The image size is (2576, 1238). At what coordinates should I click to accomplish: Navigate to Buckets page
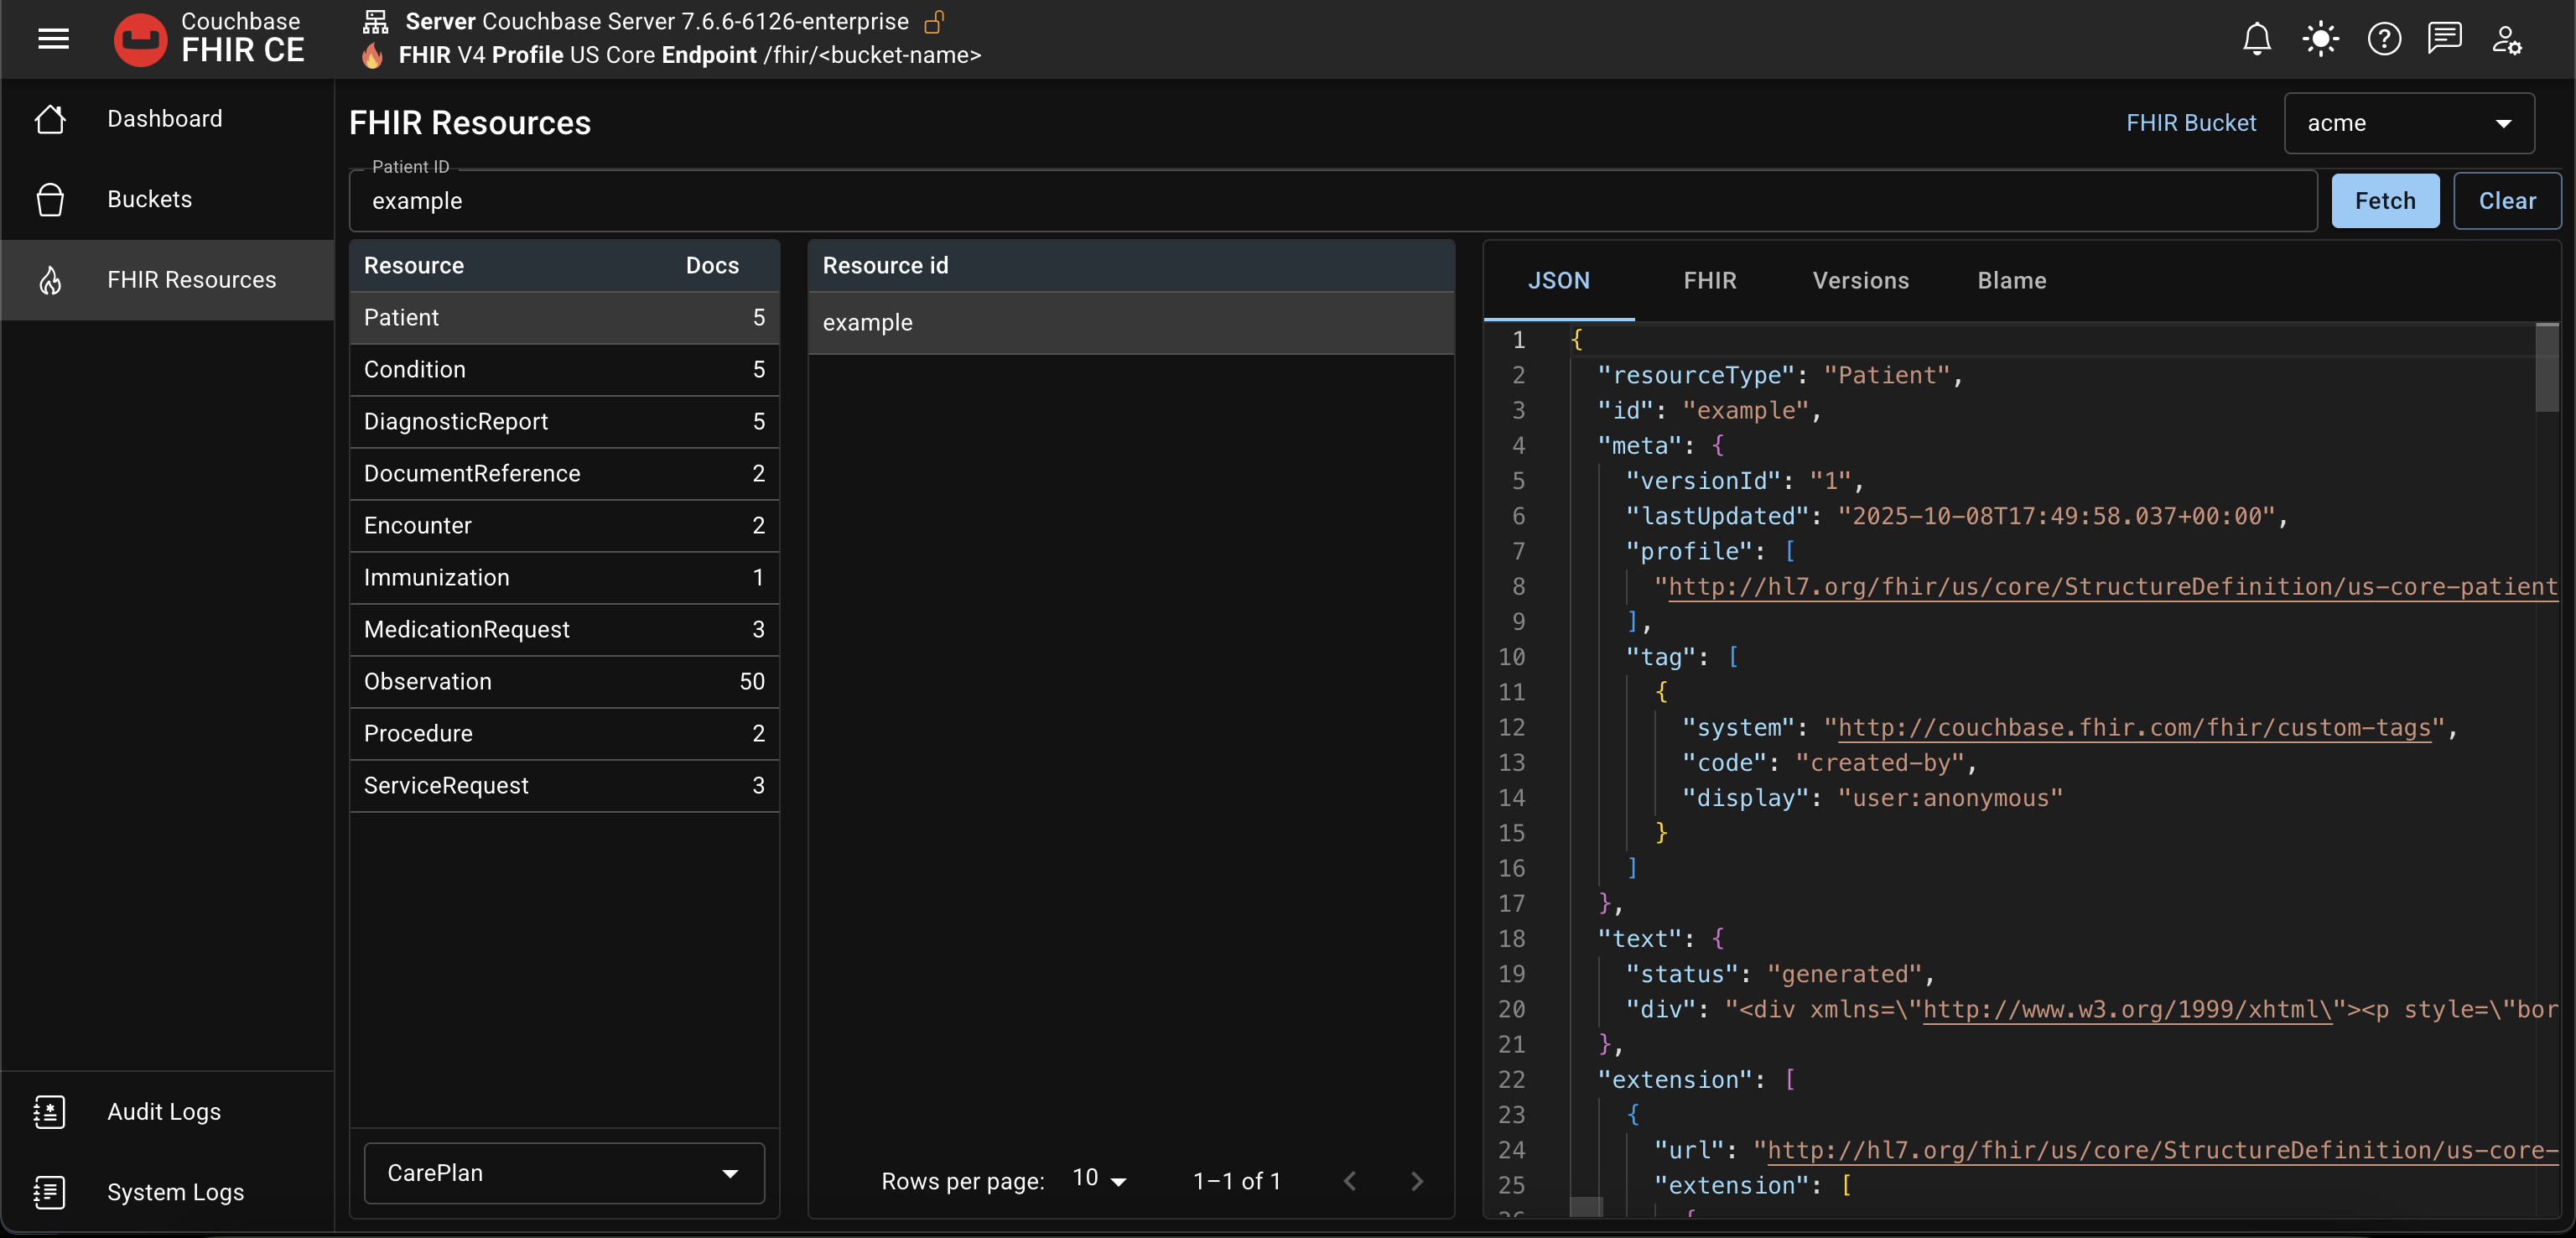(x=149, y=199)
